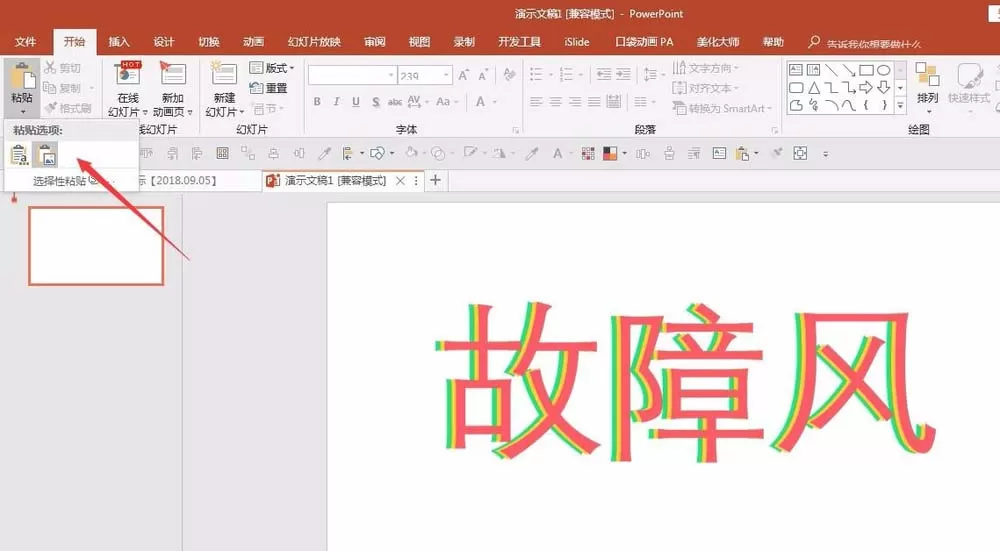Decrease font size with the small A icon
Screen dimensions: 1000x551
483,75
